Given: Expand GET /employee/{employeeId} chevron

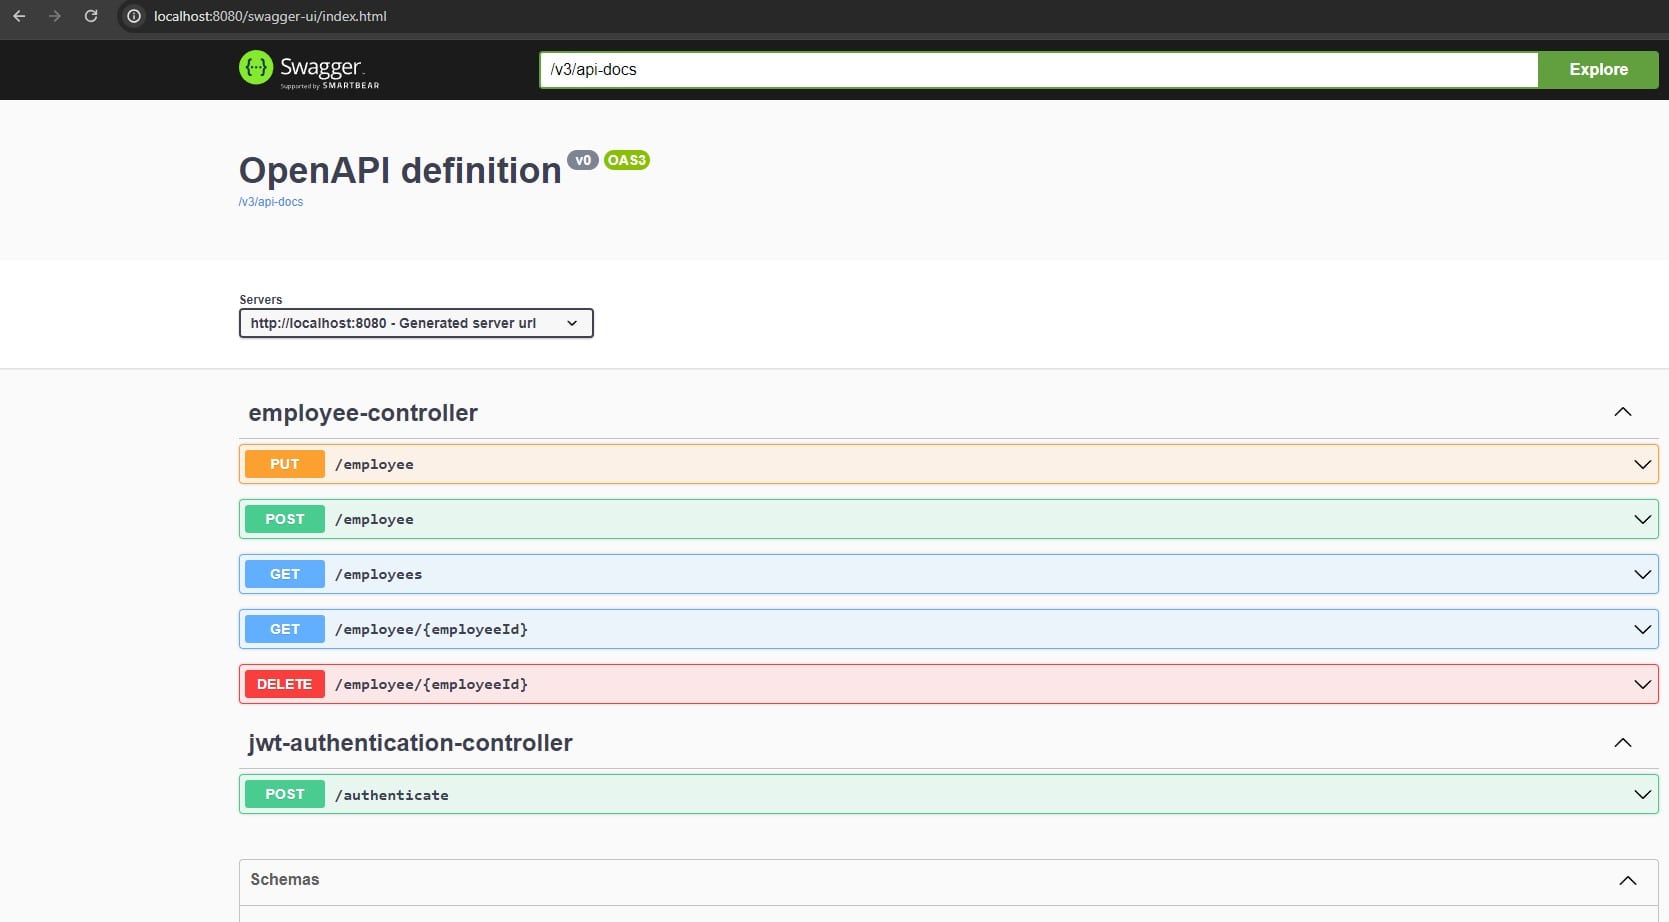Looking at the screenshot, I should pyautogui.click(x=1642, y=629).
